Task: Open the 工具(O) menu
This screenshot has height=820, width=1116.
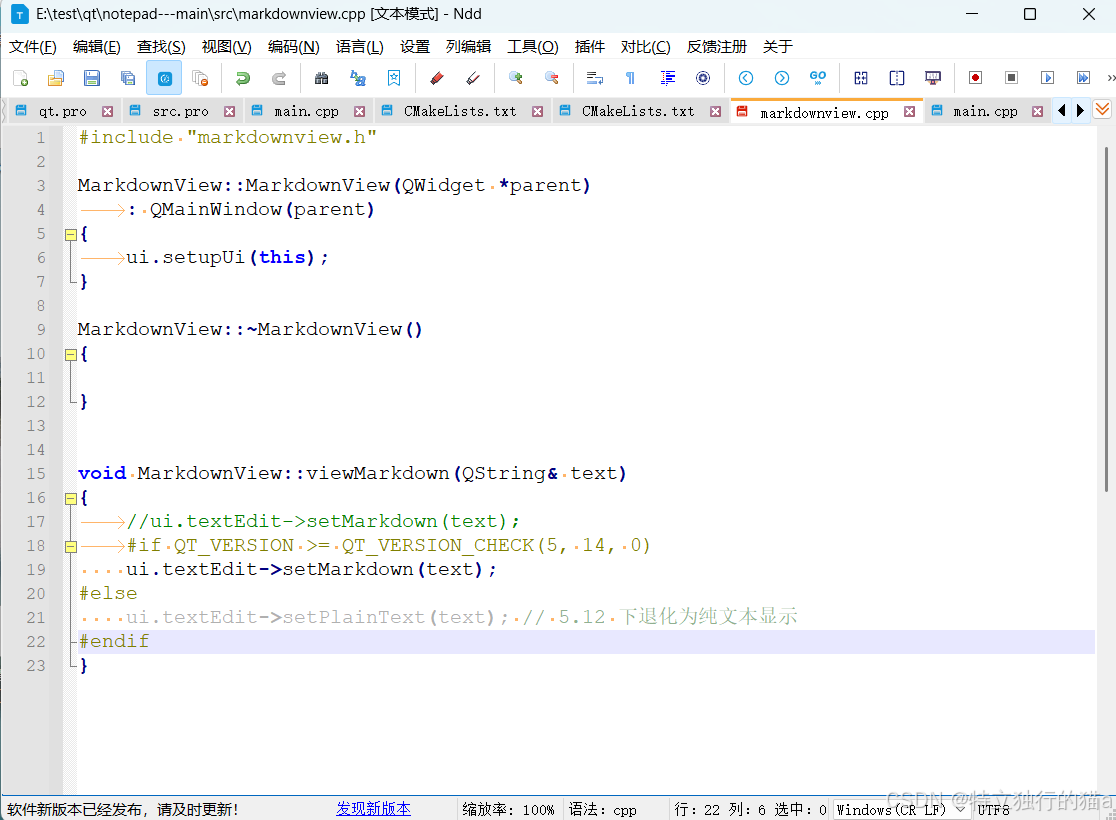Action: click(x=532, y=47)
